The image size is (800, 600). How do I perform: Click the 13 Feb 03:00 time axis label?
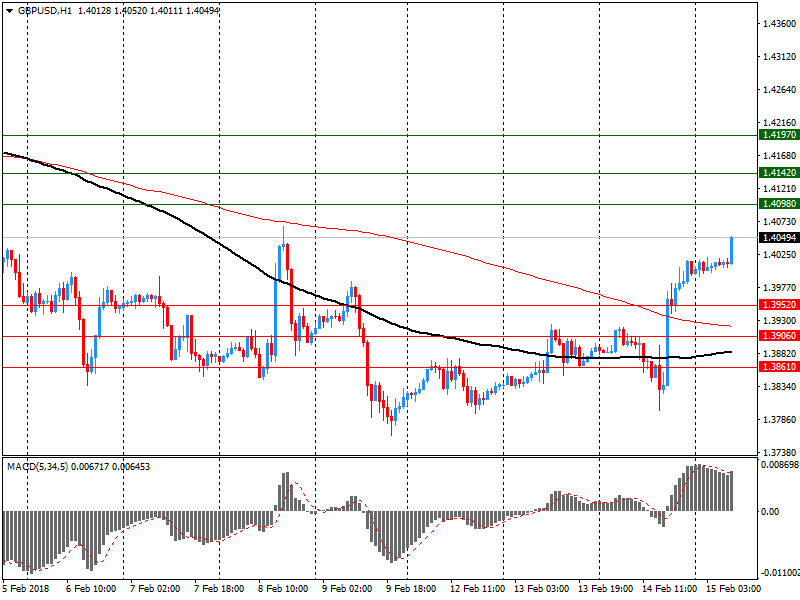(541, 589)
